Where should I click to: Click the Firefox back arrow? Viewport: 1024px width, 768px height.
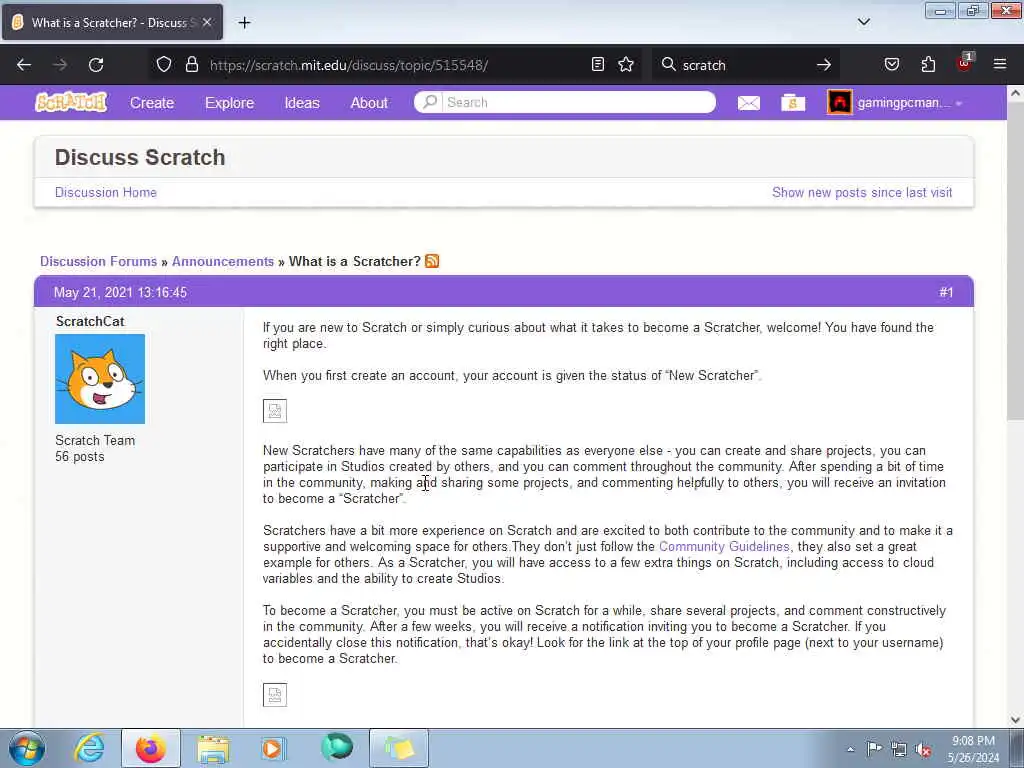[24, 65]
